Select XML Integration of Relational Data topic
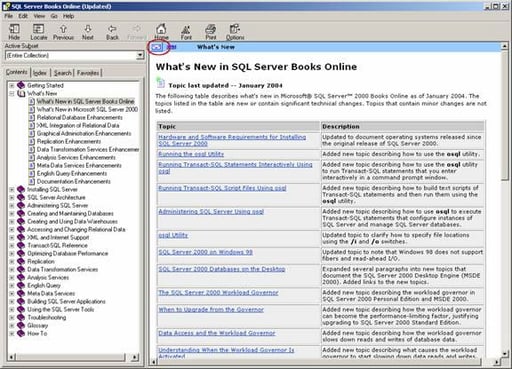The image size is (512, 369). click(78, 125)
